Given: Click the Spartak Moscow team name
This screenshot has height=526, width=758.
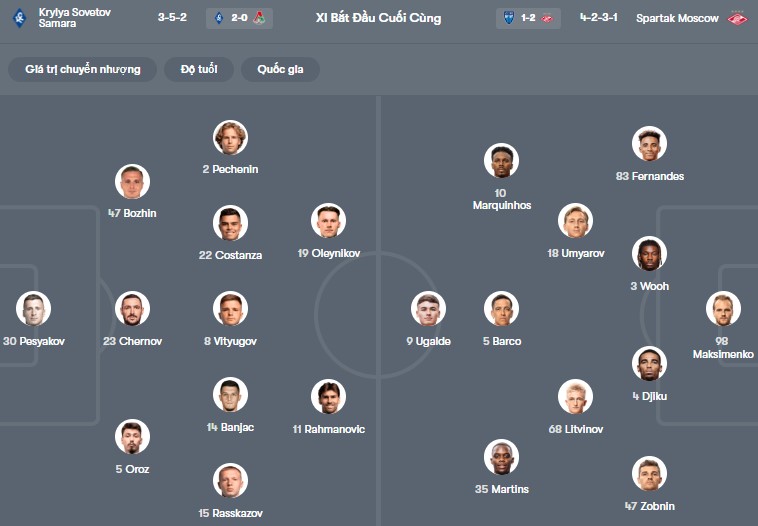Looking at the screenshot, I should click(x=677, y=18).
